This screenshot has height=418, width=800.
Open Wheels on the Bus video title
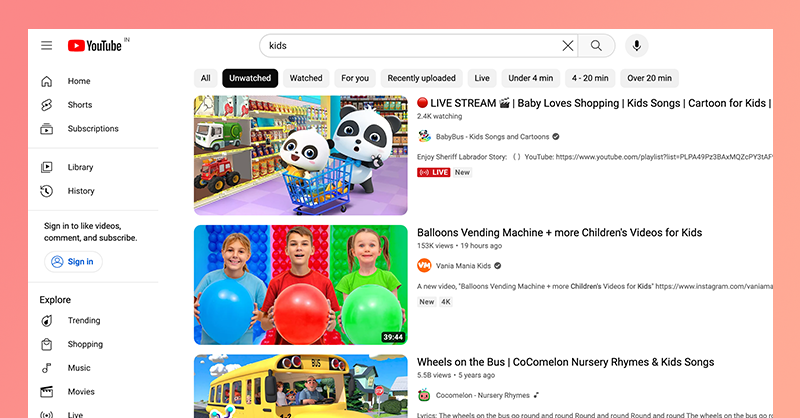[x=565, y=362]
